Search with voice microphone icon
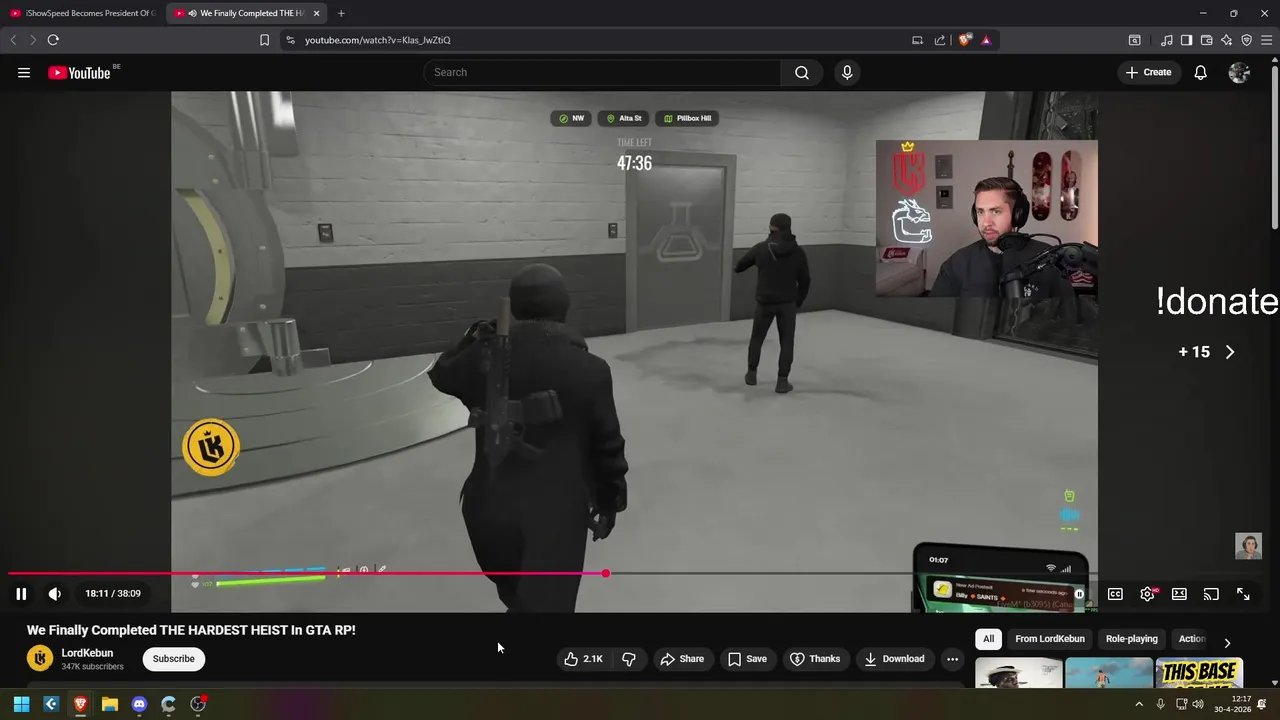The width and height of the screenshot is (1280, 720). [847, 72]
